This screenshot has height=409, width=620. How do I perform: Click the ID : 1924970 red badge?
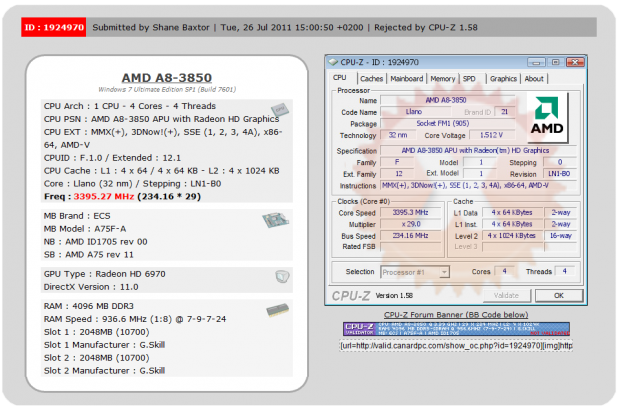(x=54, y=27)
